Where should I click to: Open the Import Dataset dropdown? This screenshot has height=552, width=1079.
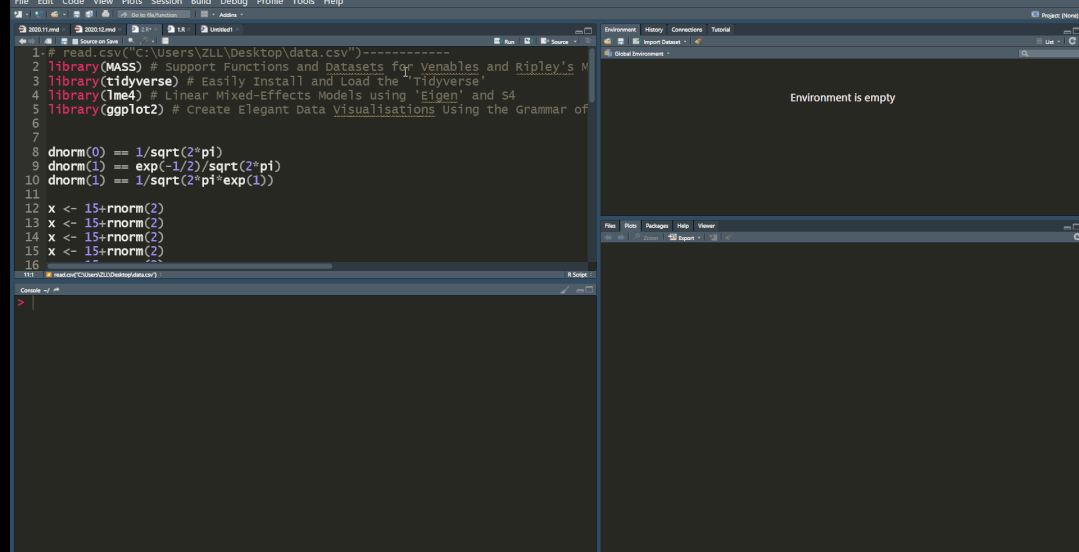click(659, 41)
